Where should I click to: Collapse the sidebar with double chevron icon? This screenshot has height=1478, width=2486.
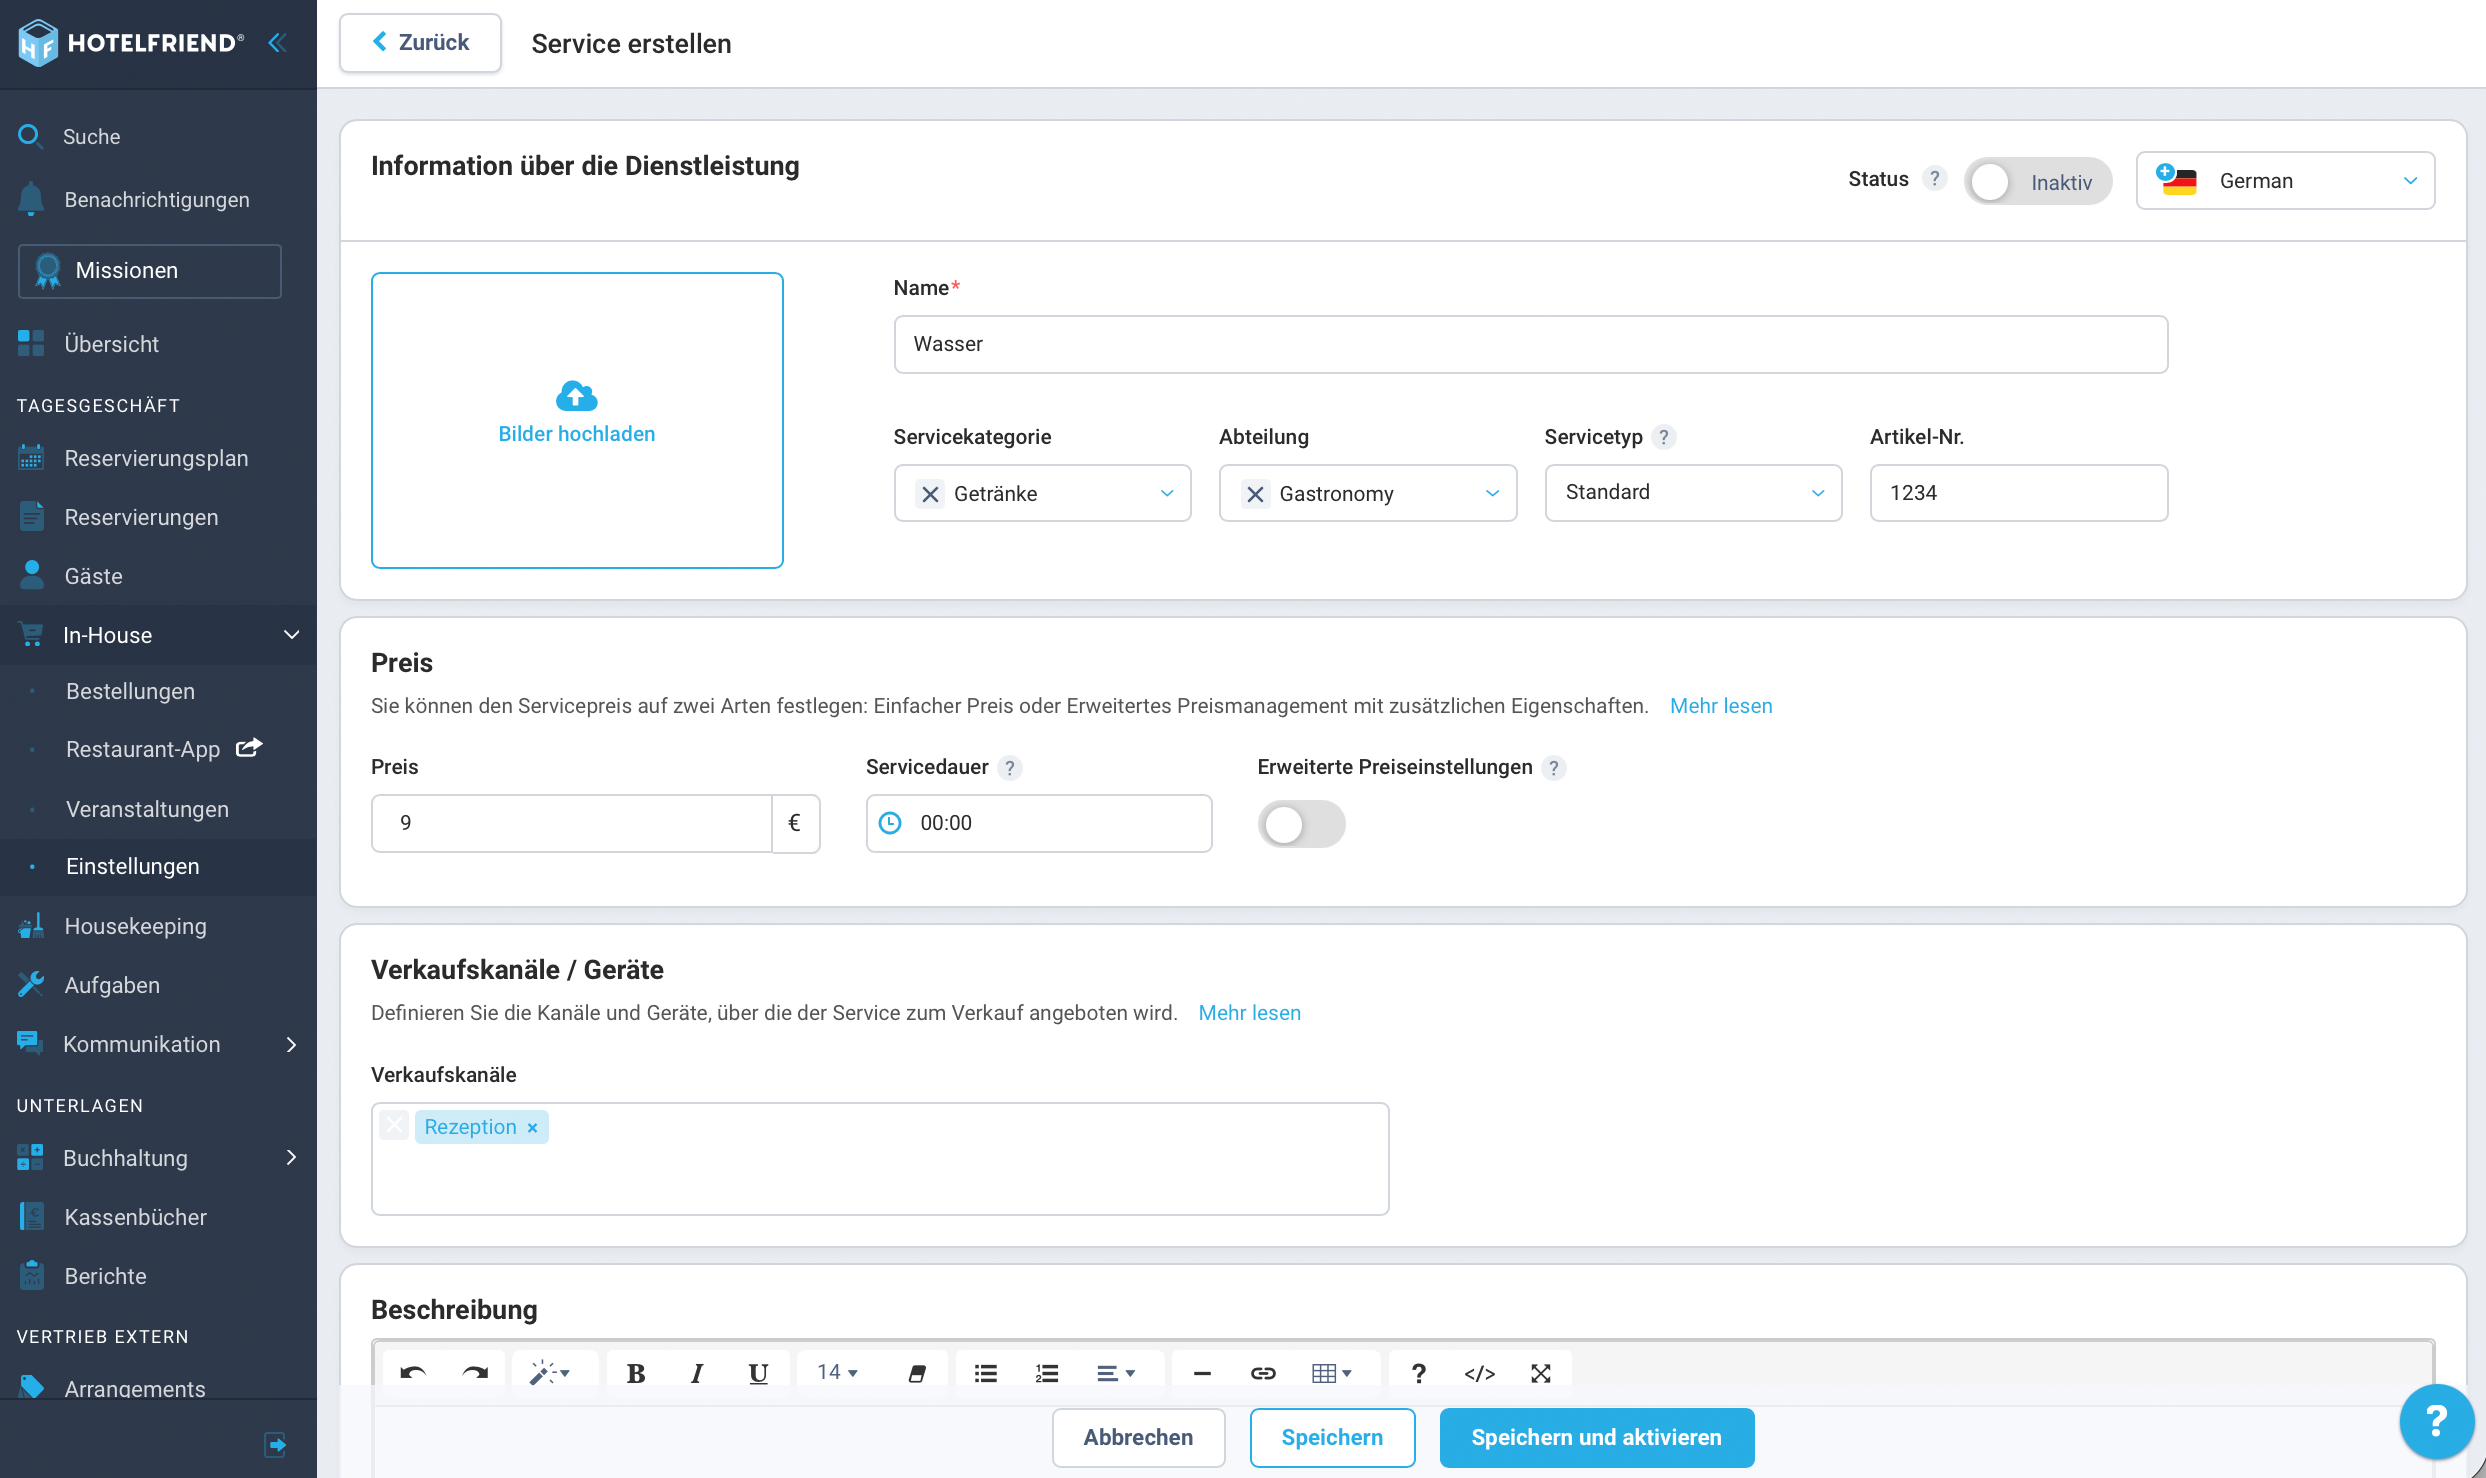tap(277, 43)
